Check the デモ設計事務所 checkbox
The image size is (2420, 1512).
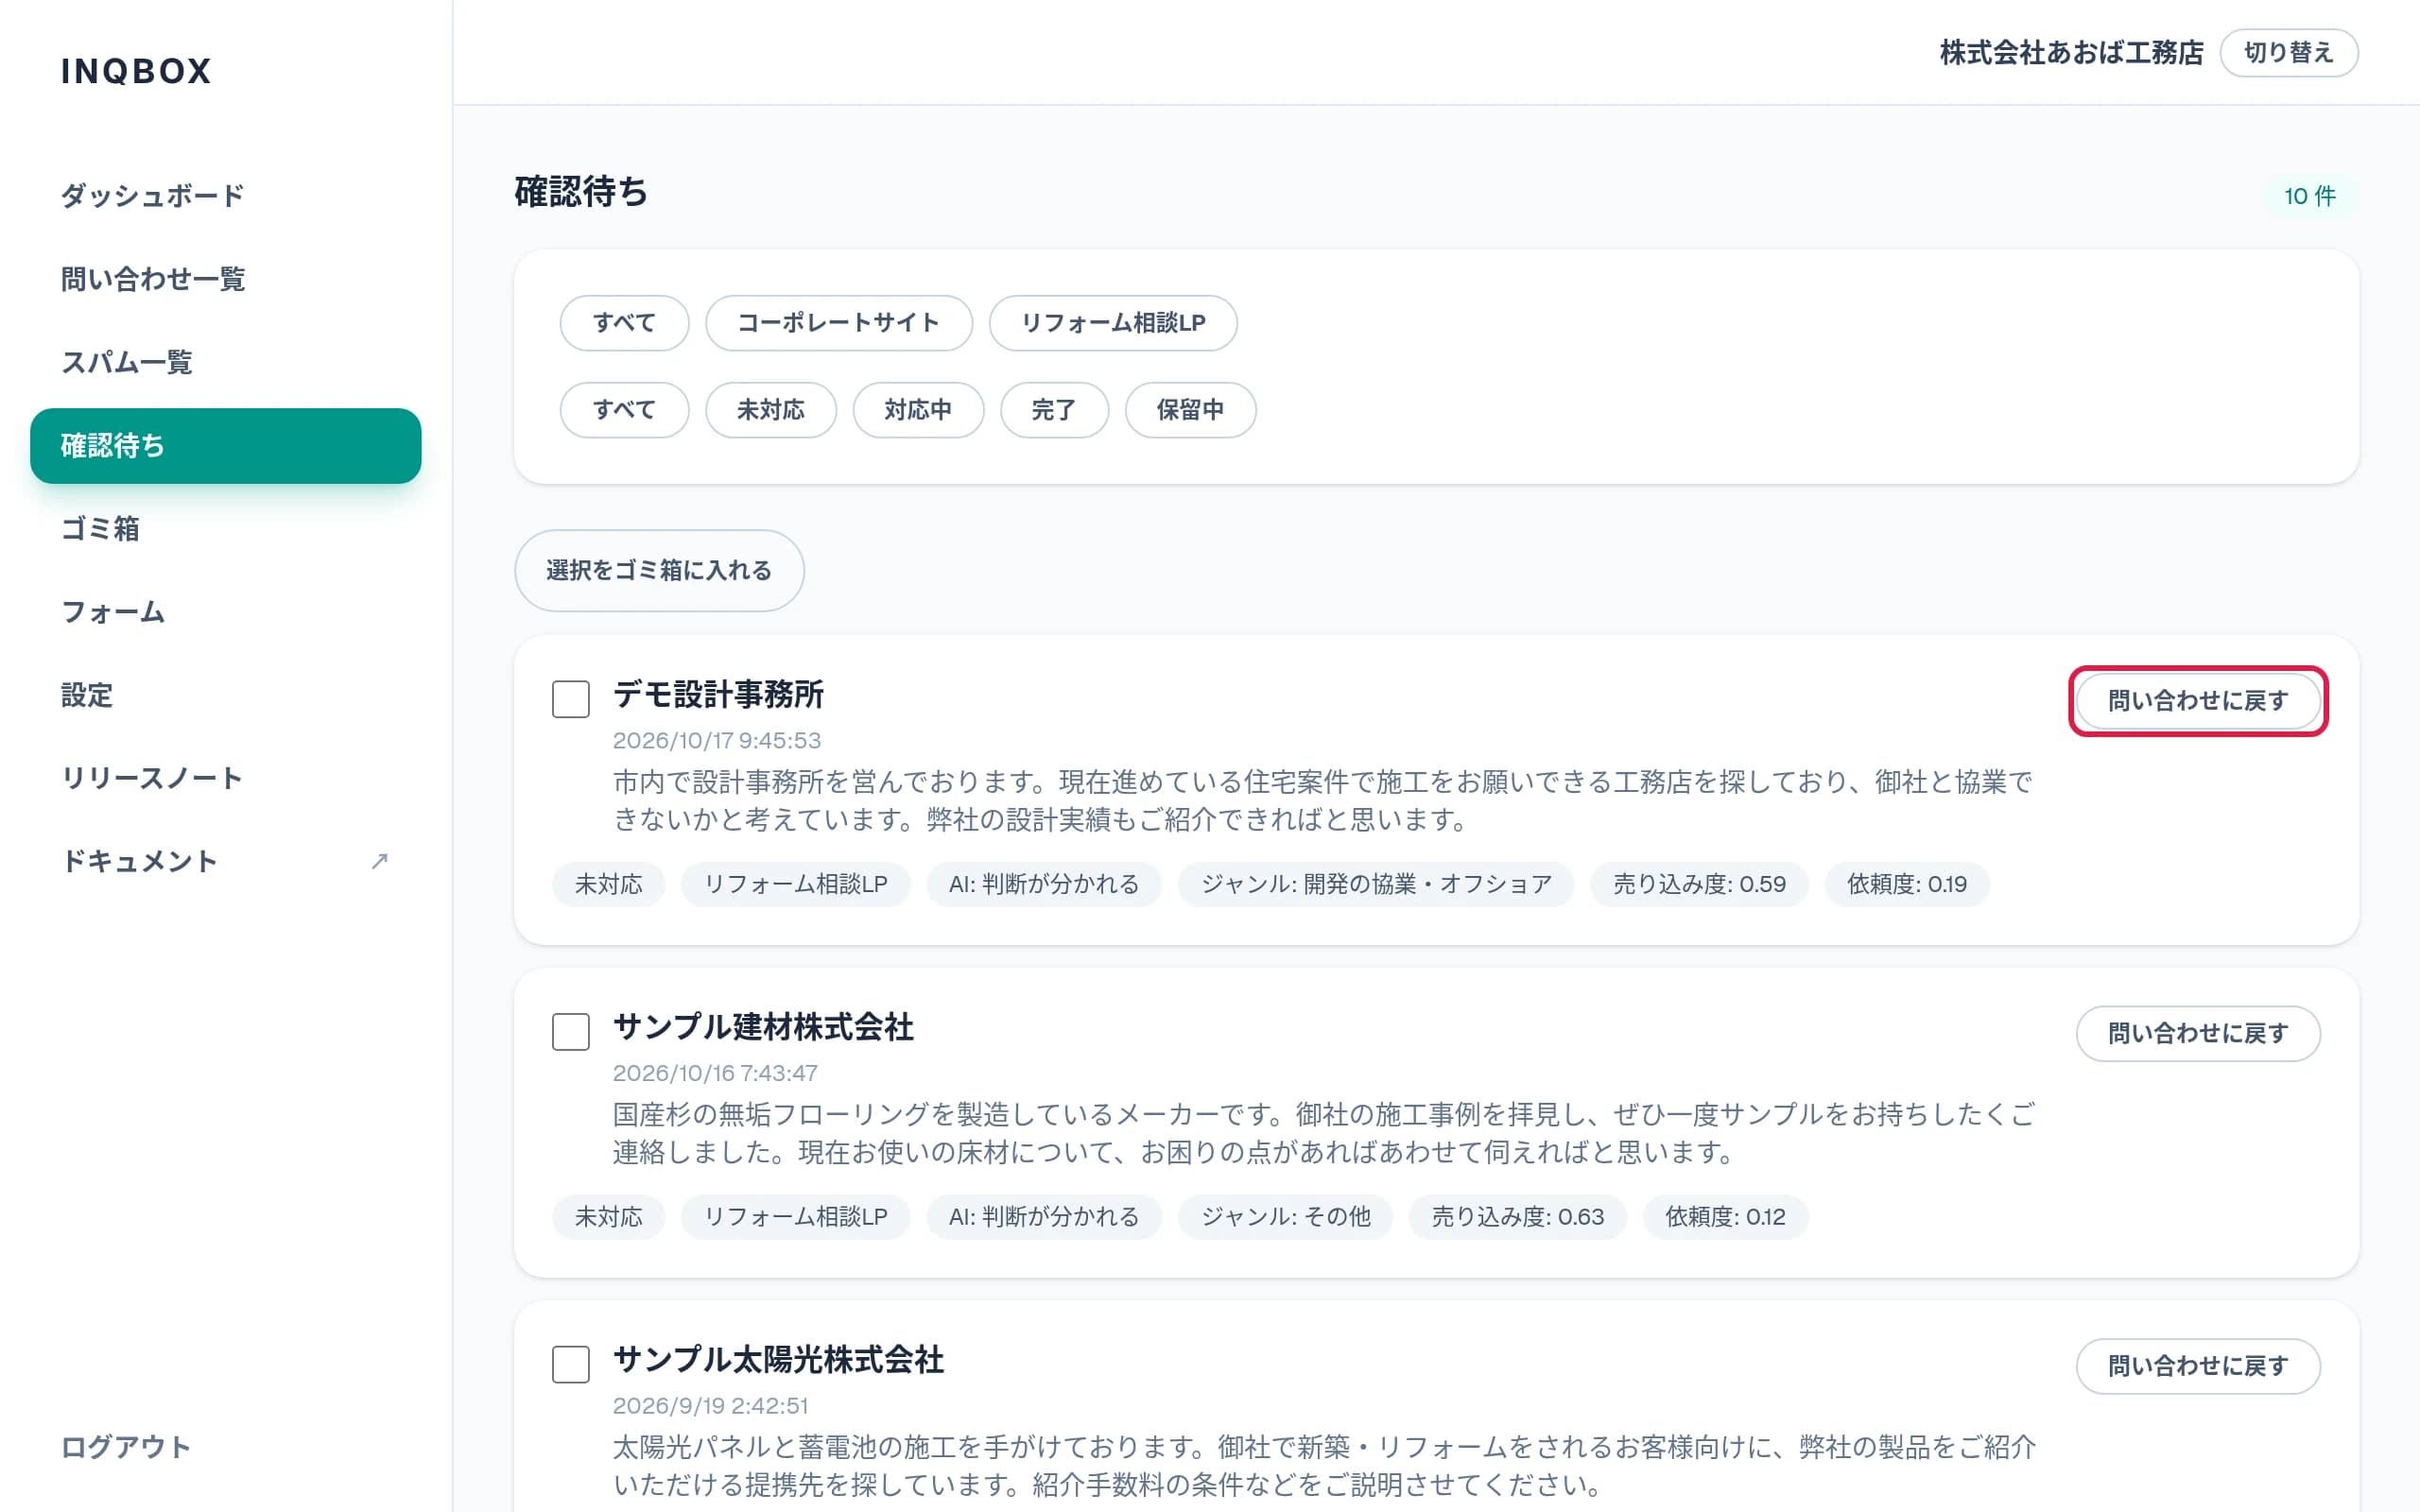[571, 699]
